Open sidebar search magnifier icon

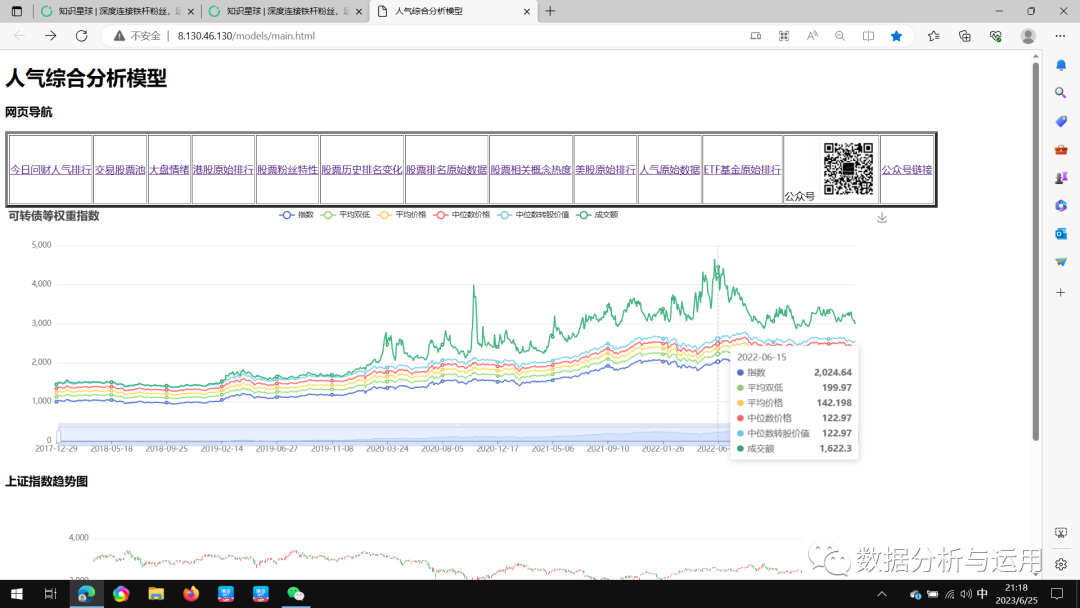(x=1061, y=93)
